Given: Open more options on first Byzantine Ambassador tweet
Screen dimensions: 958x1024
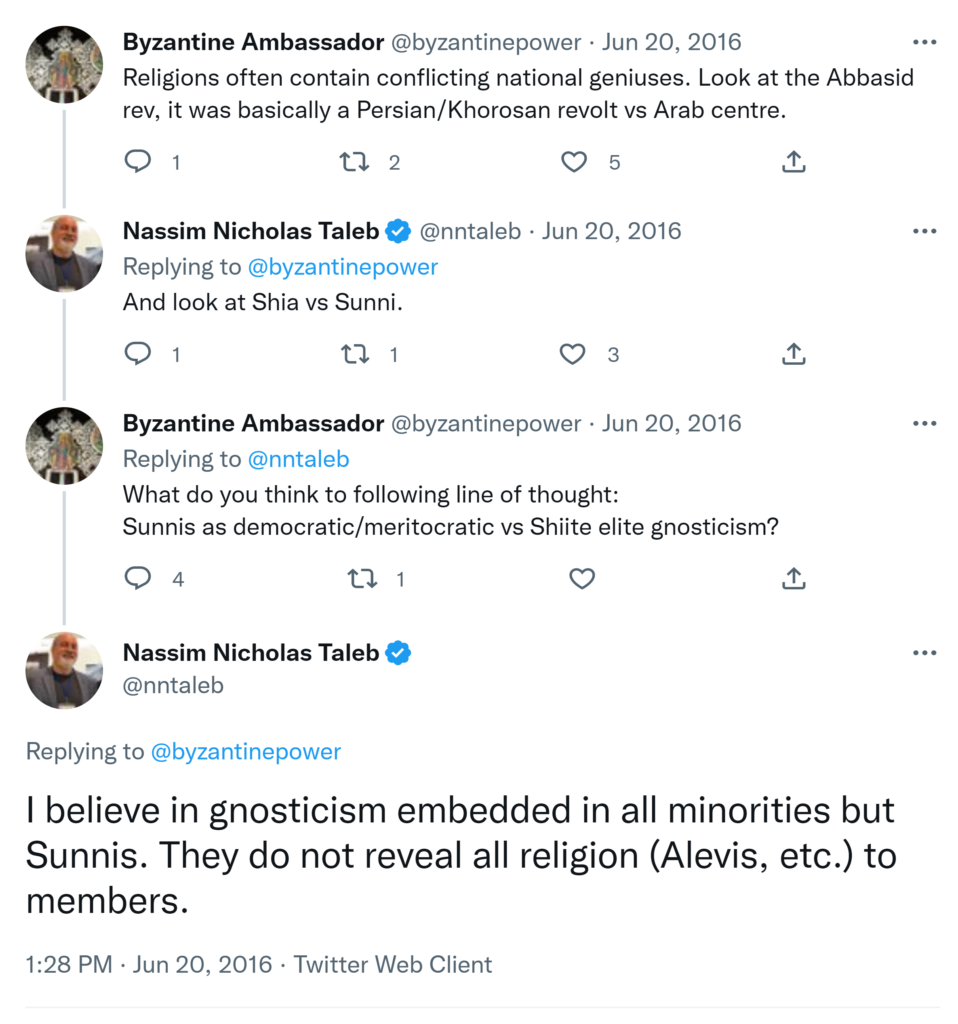Looking at the screenshot, I should 924,43.
